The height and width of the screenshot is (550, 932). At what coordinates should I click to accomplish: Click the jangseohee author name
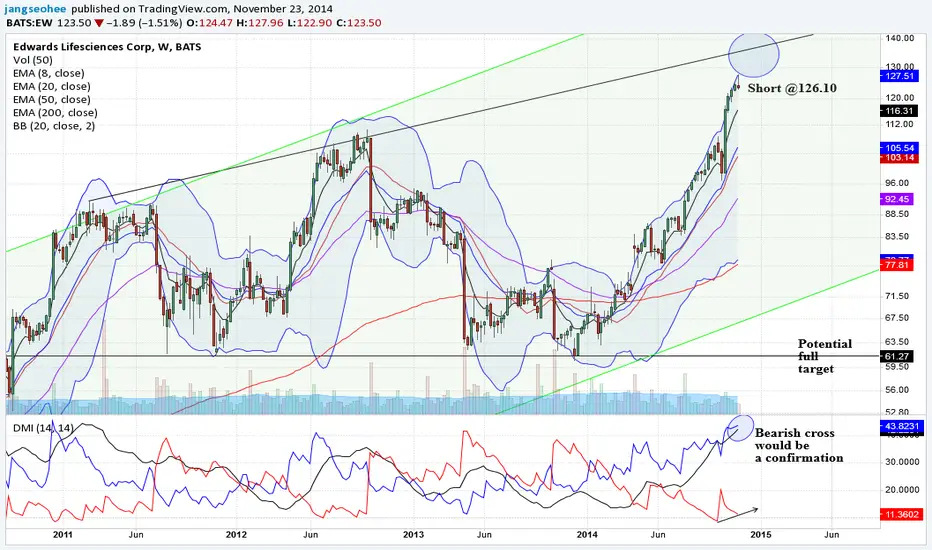point(37,9)
